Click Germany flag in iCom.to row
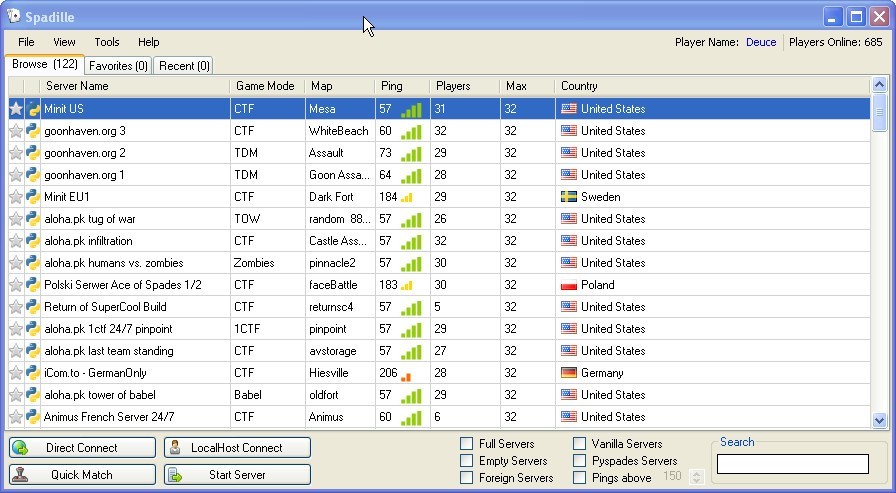The width and height of the screenshot is (896, 493). tap(569, 372)
